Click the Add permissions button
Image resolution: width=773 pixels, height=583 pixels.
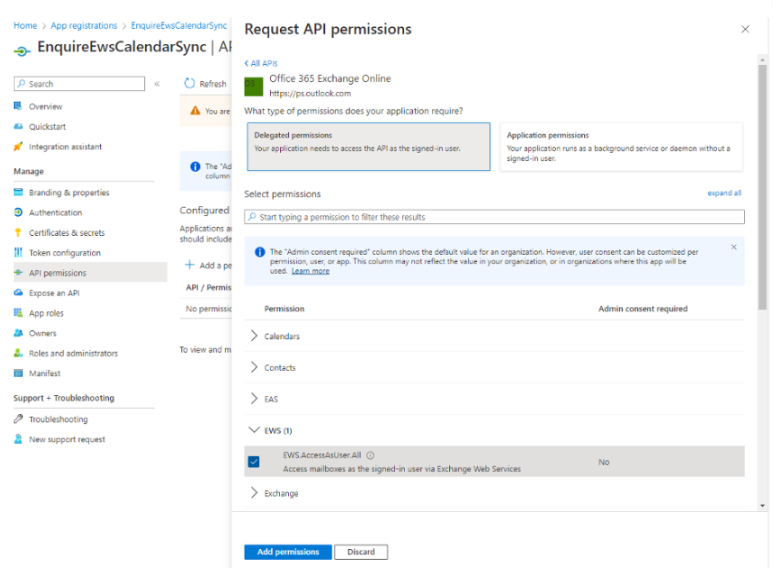click(x=288, y=552)
